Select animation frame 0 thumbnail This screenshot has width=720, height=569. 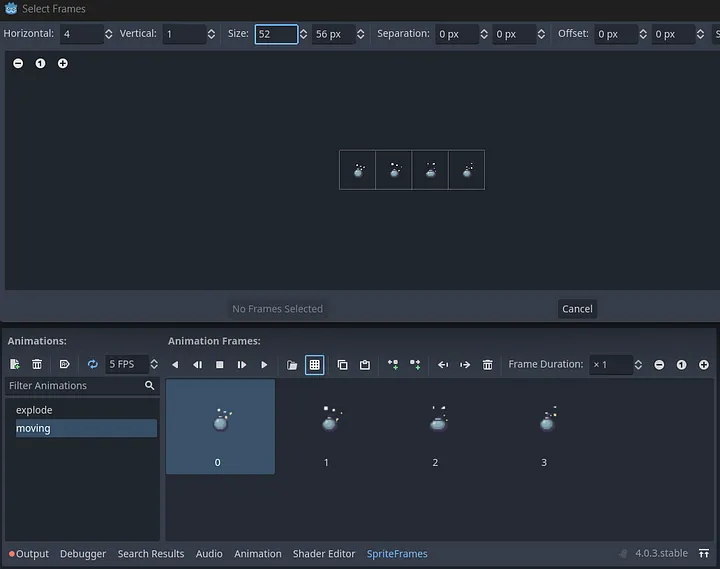point(220,427)
